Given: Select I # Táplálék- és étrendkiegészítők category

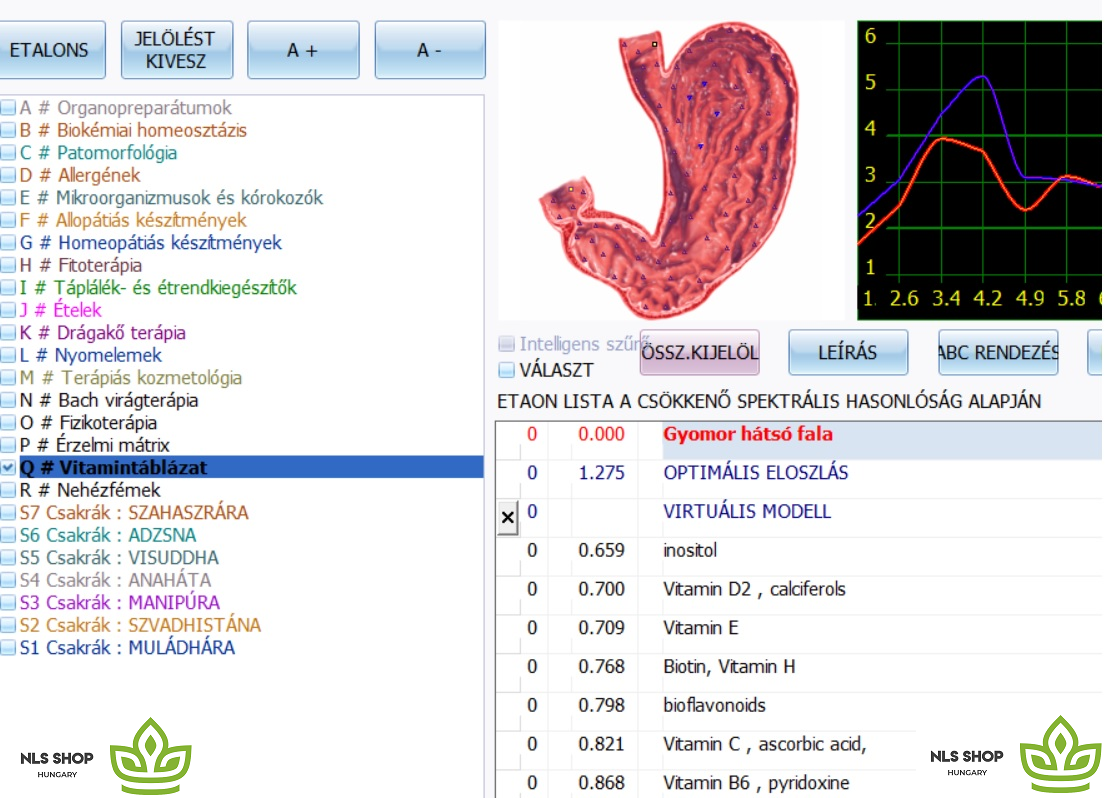Looking at the screenshot, I should pyautogui.click(x=158, y=288).
